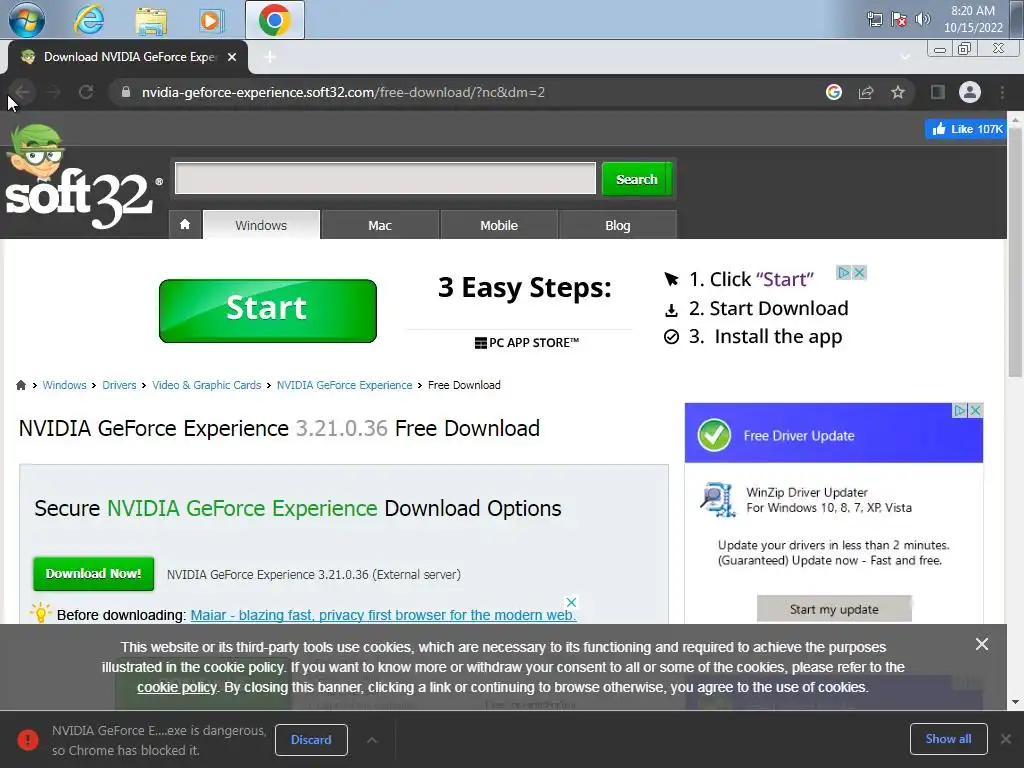The image size is (1024, 768).
Task: Click the green Search button
Action: coord(637,179)
